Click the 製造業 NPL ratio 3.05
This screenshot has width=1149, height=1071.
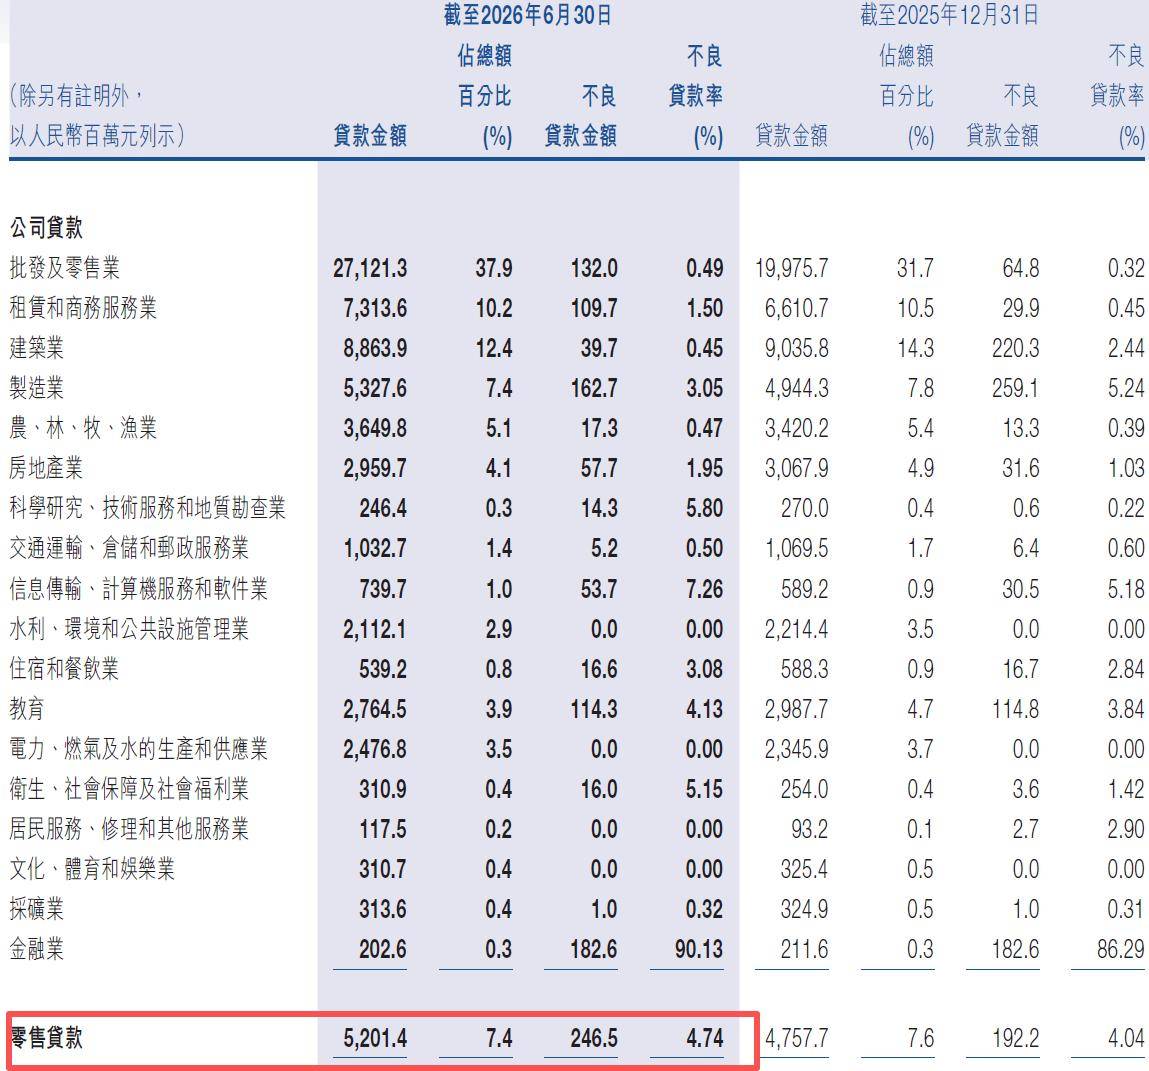point(704,388)
